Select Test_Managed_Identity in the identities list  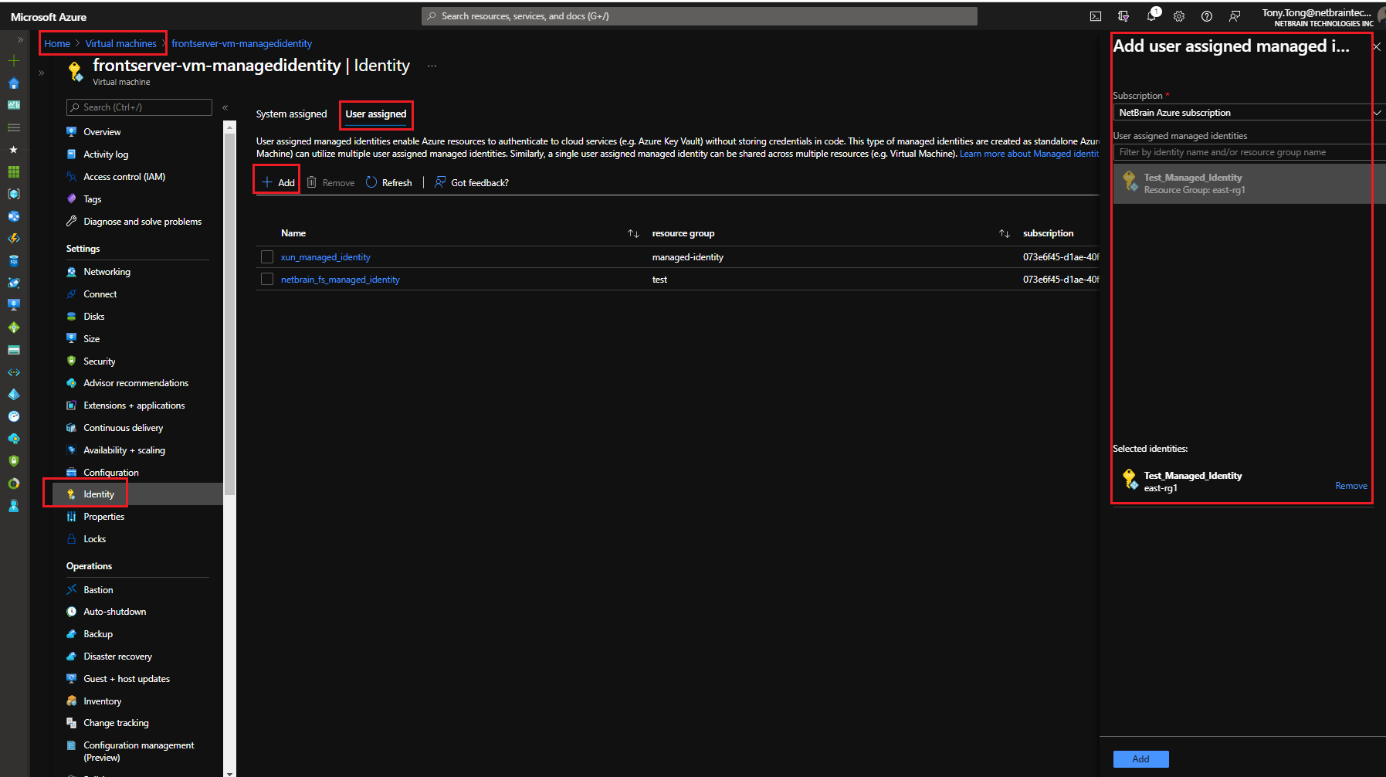(1249, 183)
